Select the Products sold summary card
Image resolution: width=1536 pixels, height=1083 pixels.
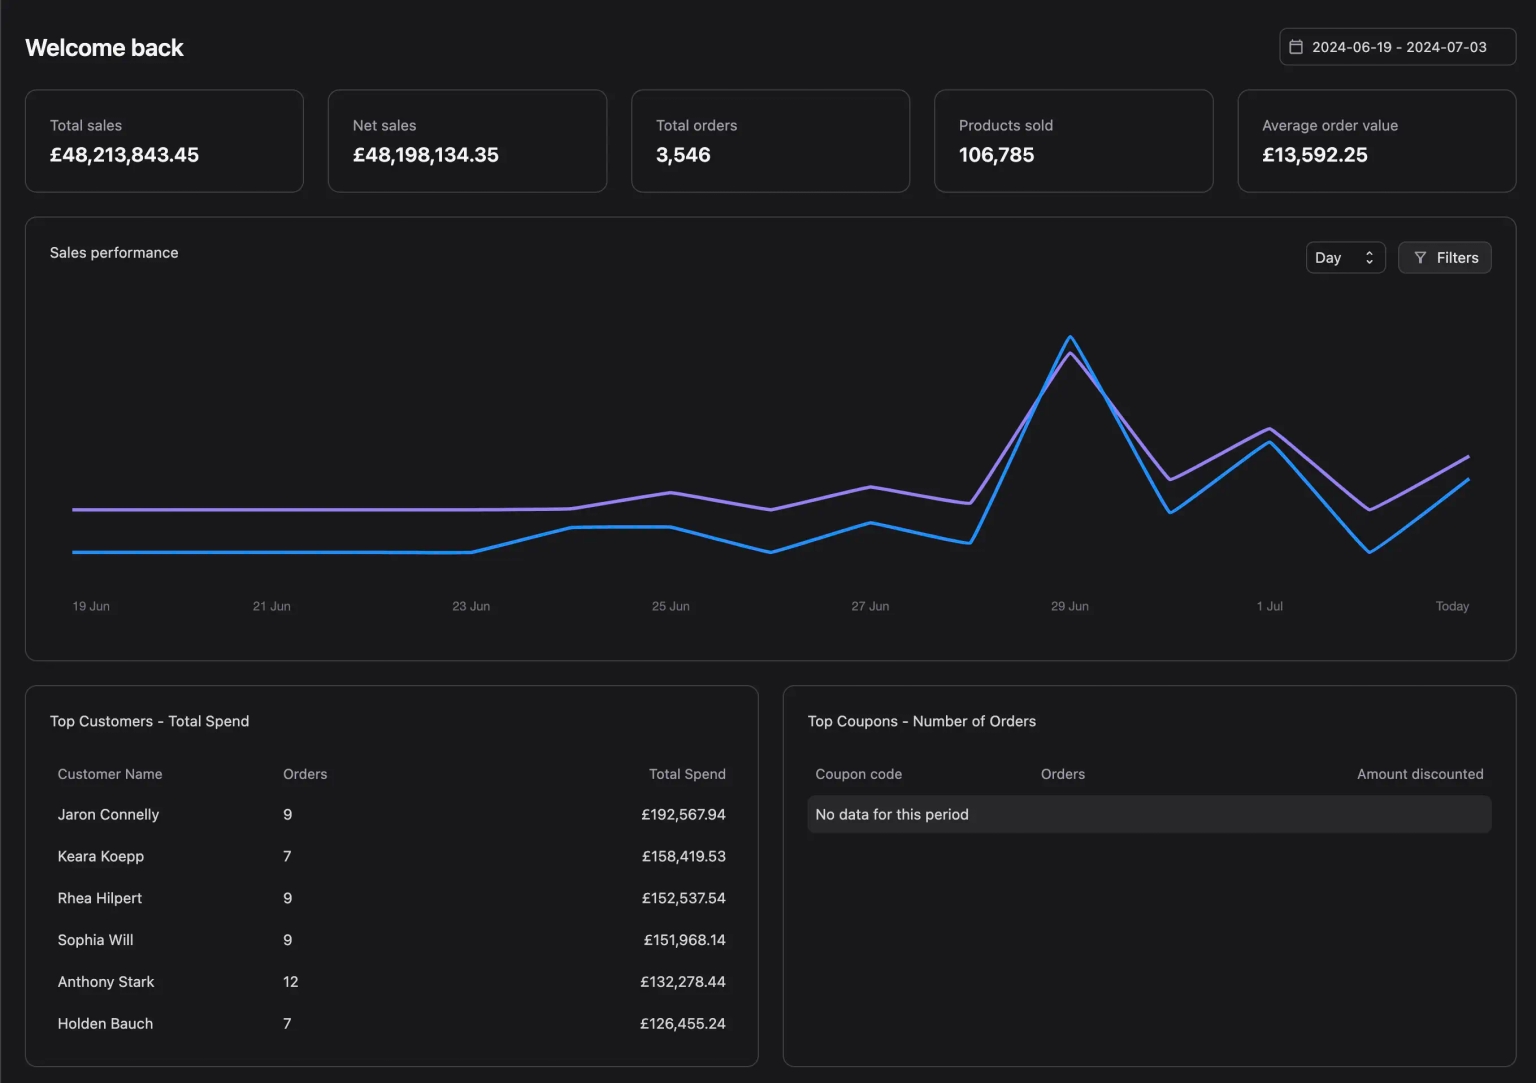coord(1073,141)
